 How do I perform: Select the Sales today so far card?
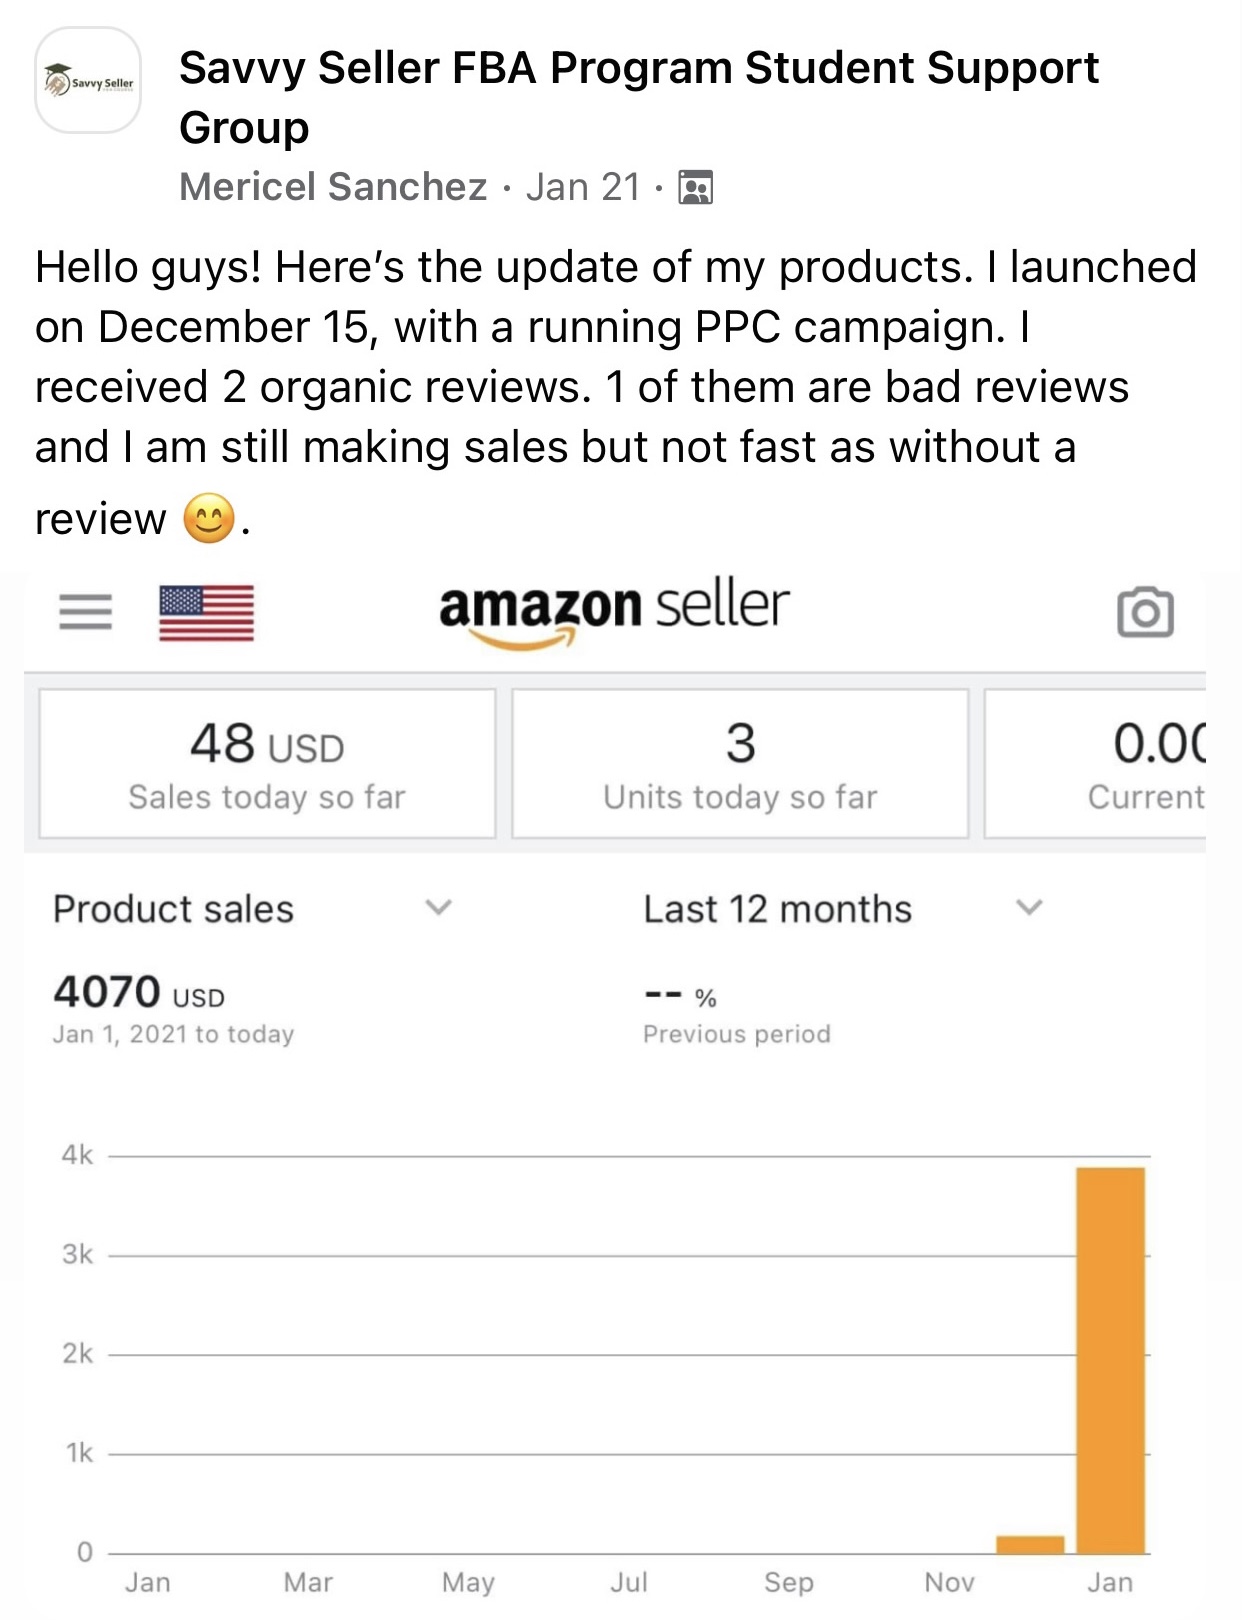point(267,764)
